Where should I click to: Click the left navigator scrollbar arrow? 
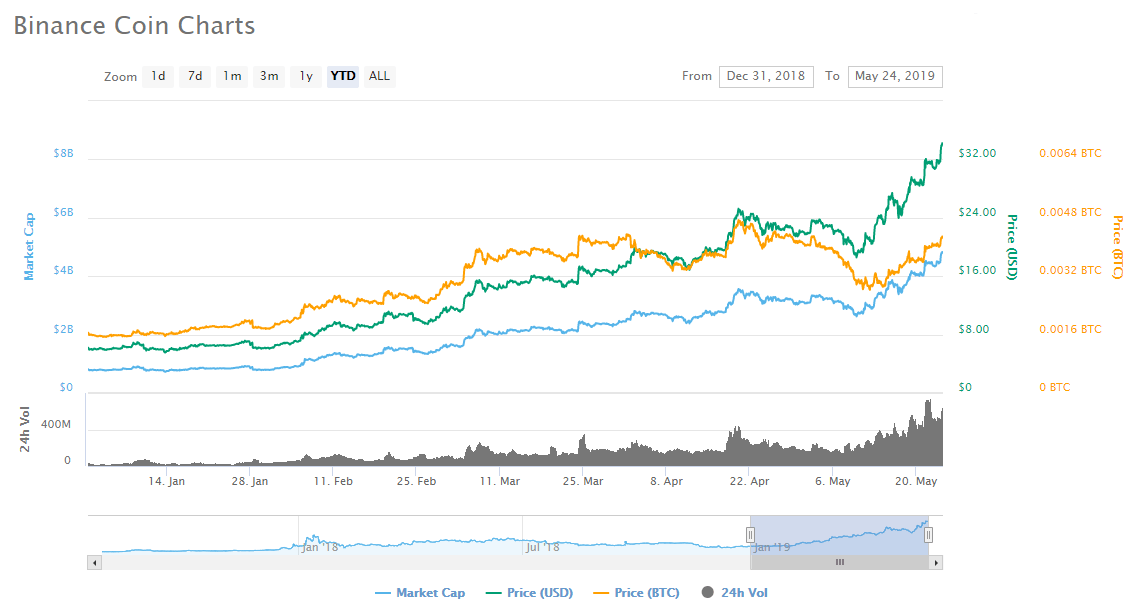94,562
